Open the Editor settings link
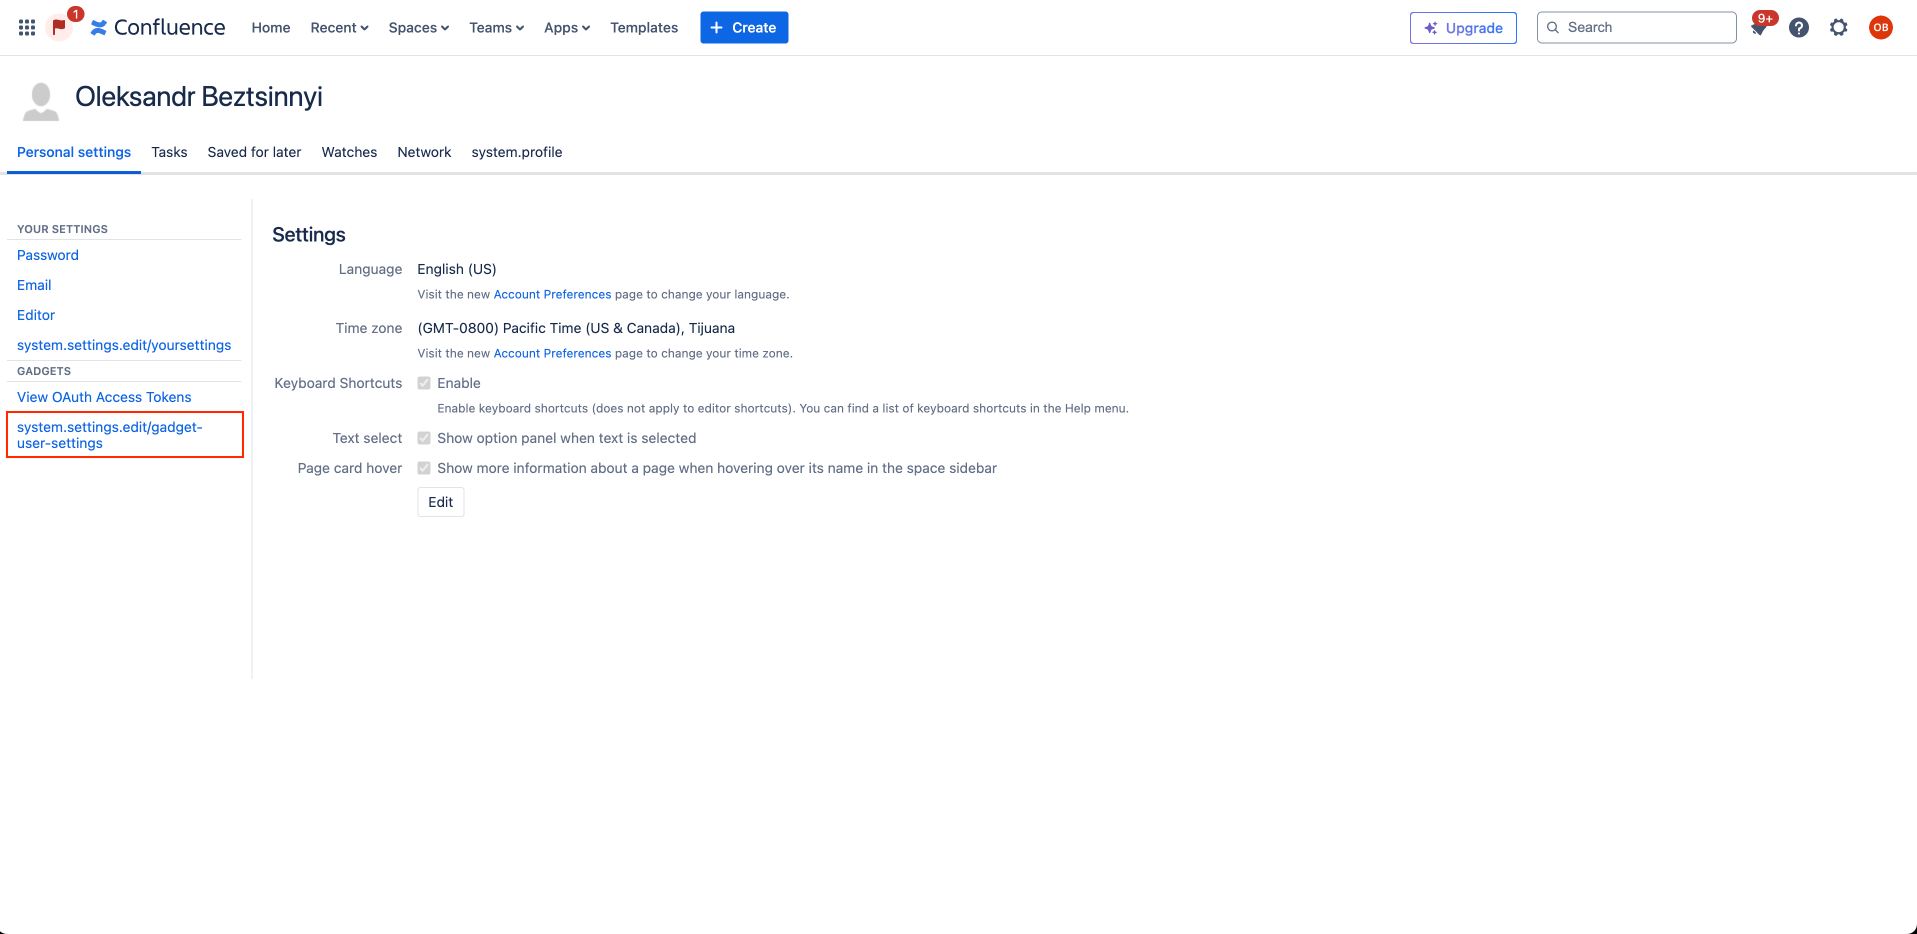 point(36,315)
